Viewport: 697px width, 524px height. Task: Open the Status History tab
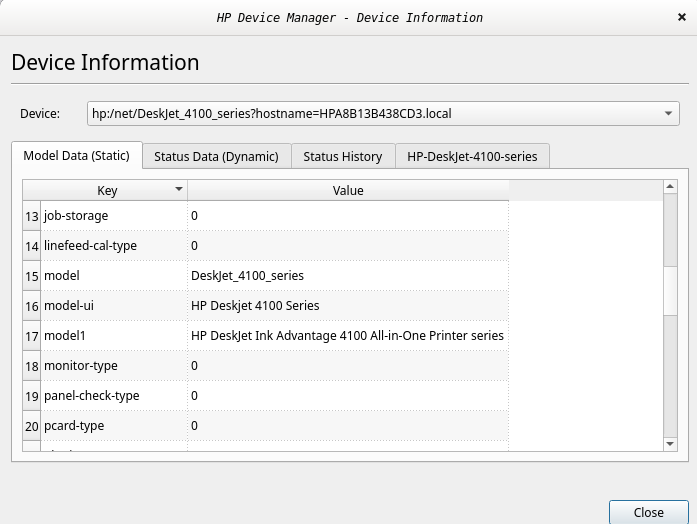click(x=342, y=156)
